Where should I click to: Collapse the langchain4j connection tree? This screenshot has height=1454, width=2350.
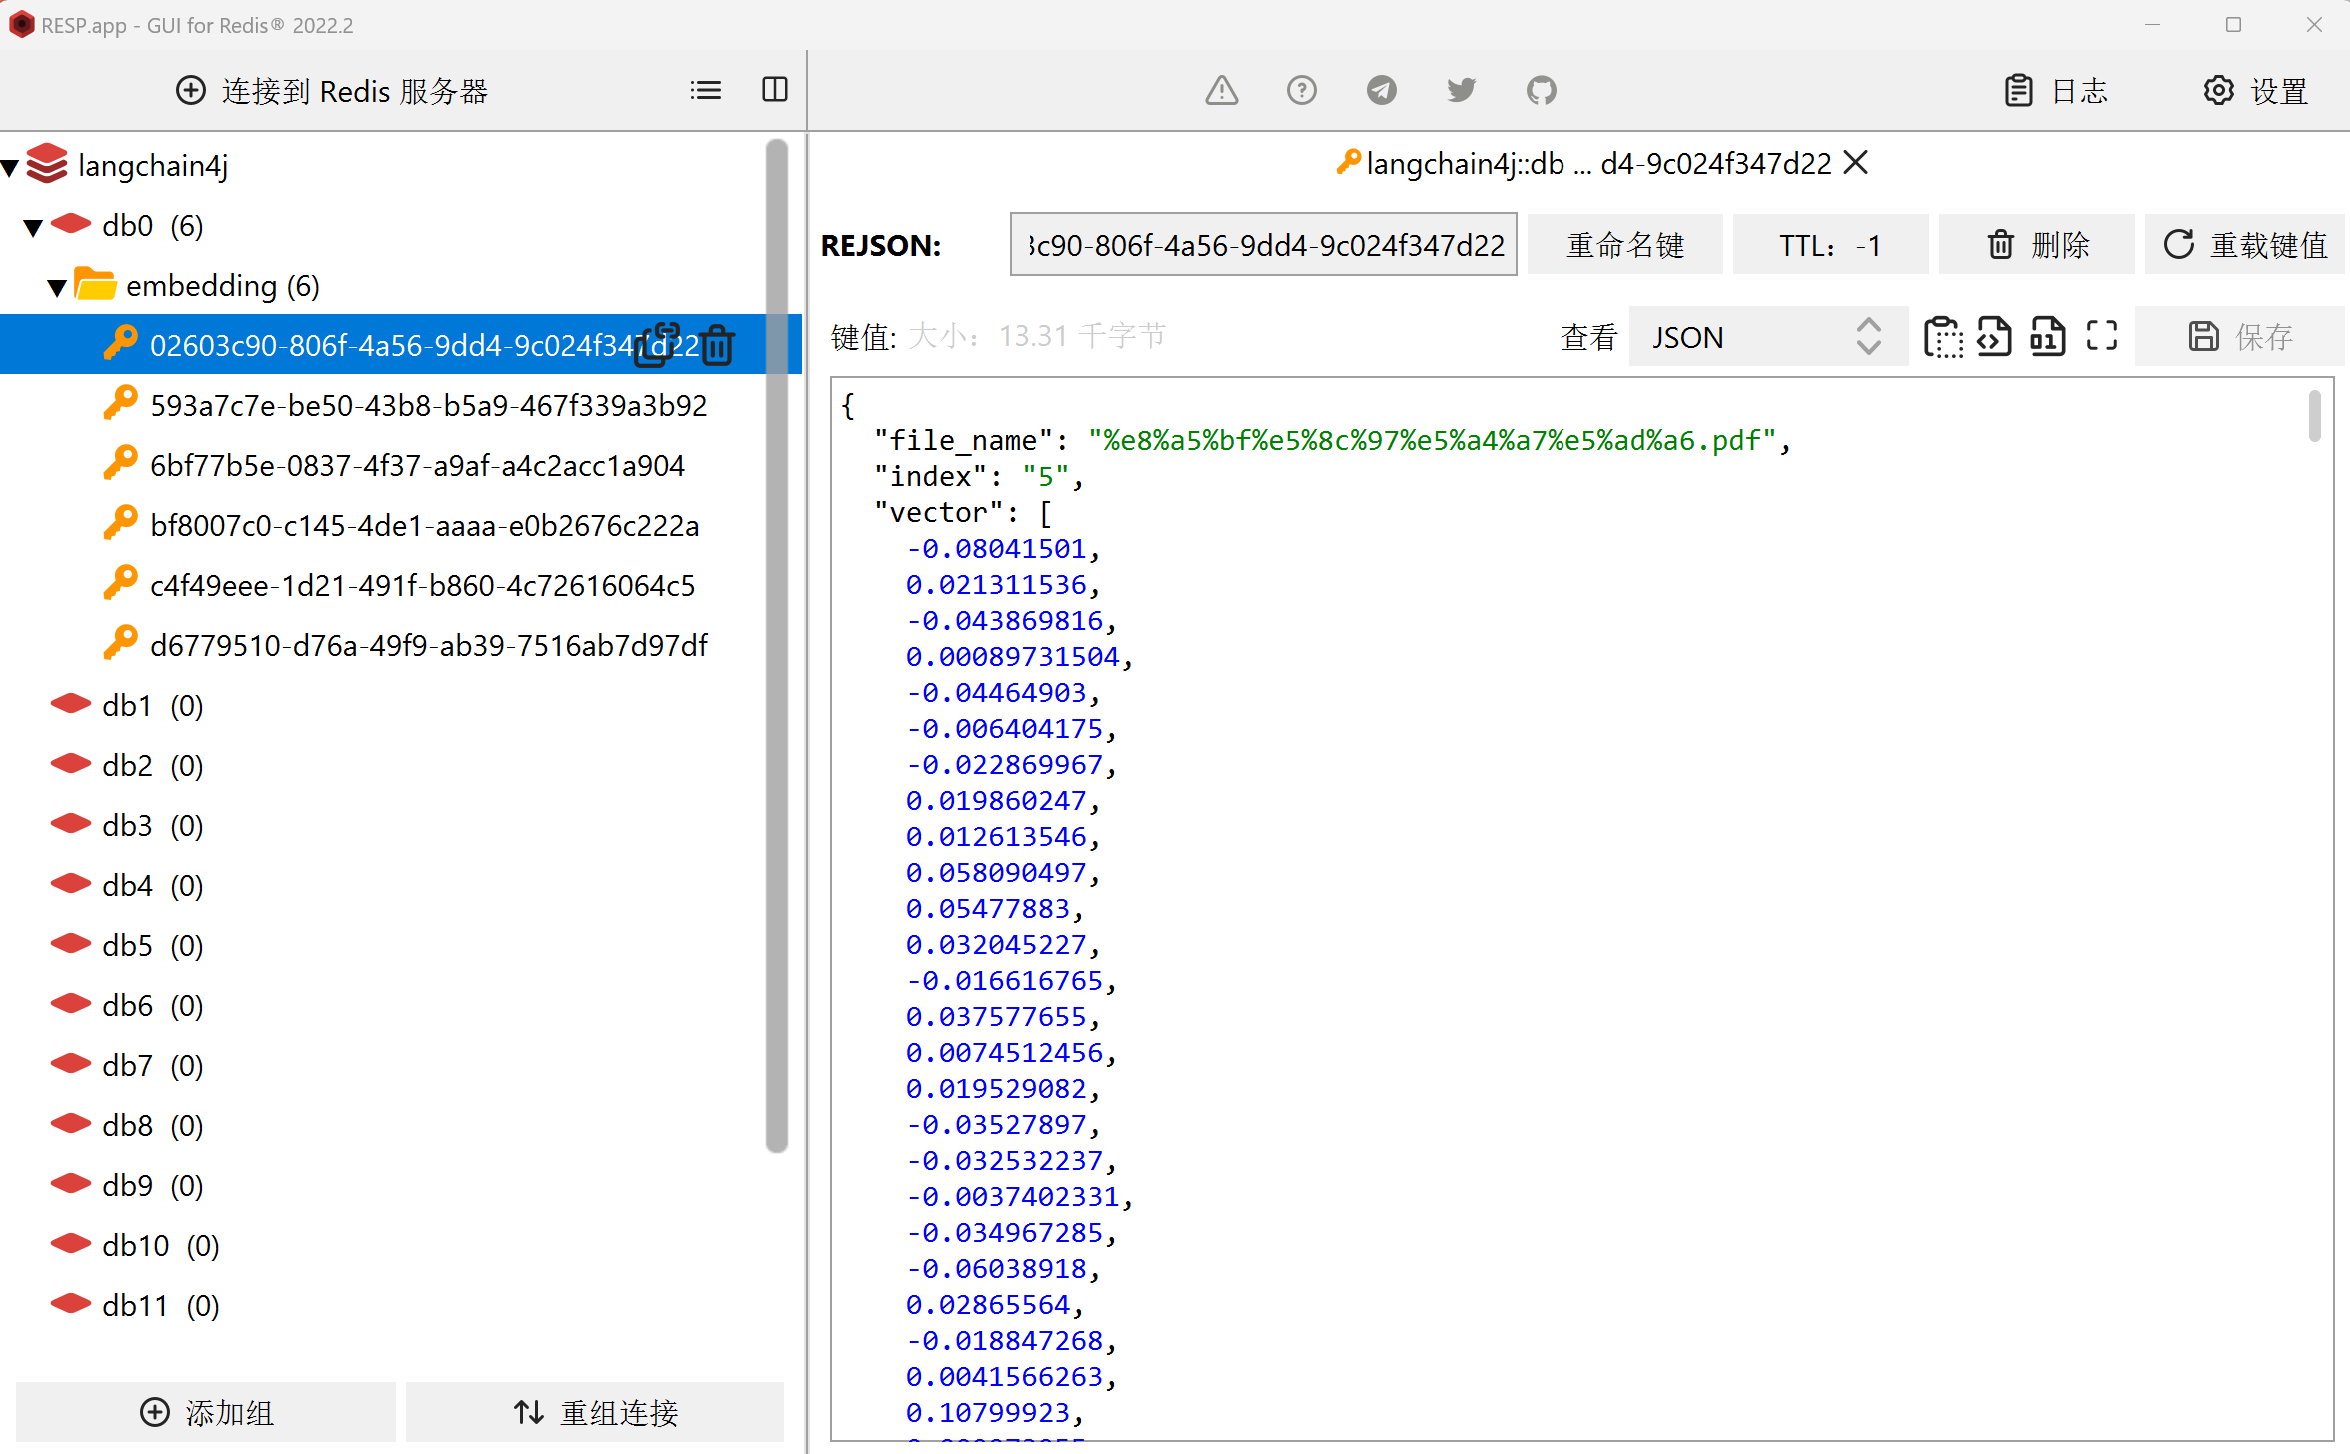(11, 167)
